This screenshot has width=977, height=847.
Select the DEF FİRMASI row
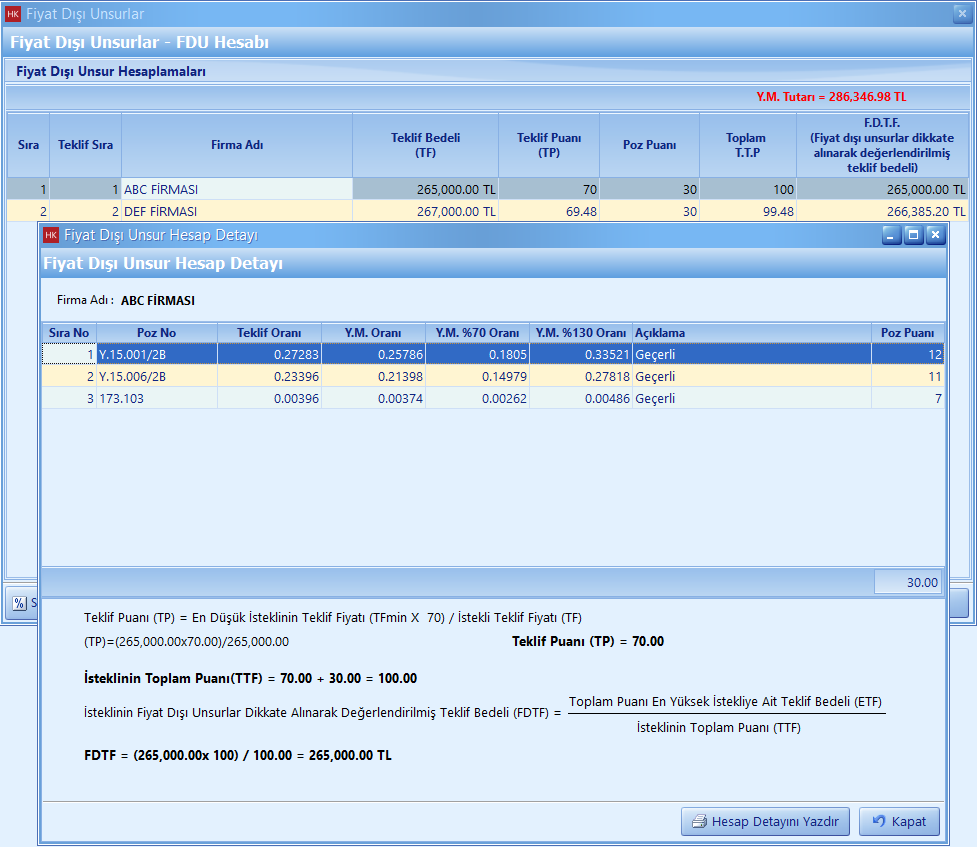pyautogui.click(x=236, y=211)
